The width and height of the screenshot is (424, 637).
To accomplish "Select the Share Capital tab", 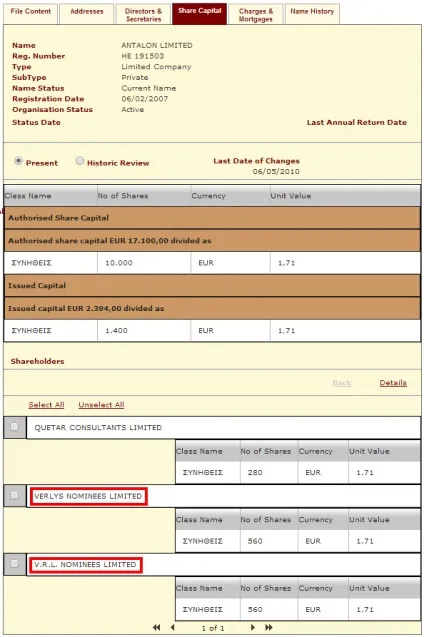I will click(199, 14).
